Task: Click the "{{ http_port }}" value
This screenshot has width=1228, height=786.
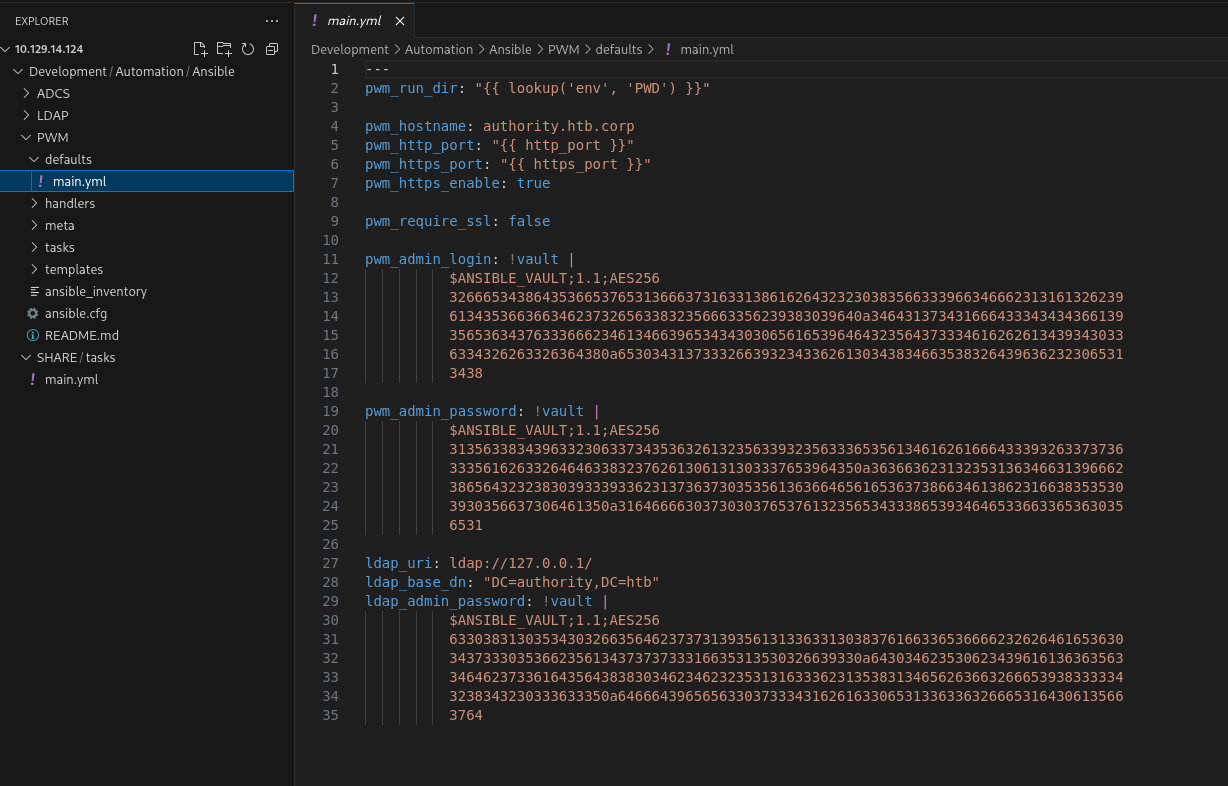Action: (563, 145)
